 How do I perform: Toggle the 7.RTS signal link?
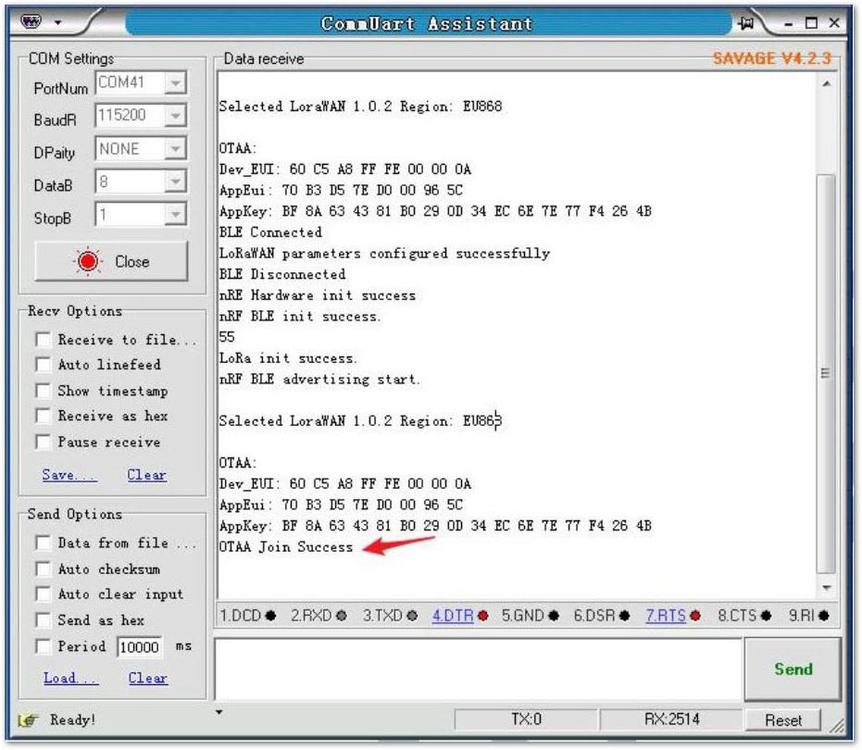pyautogui.click(x=666, y=615)
